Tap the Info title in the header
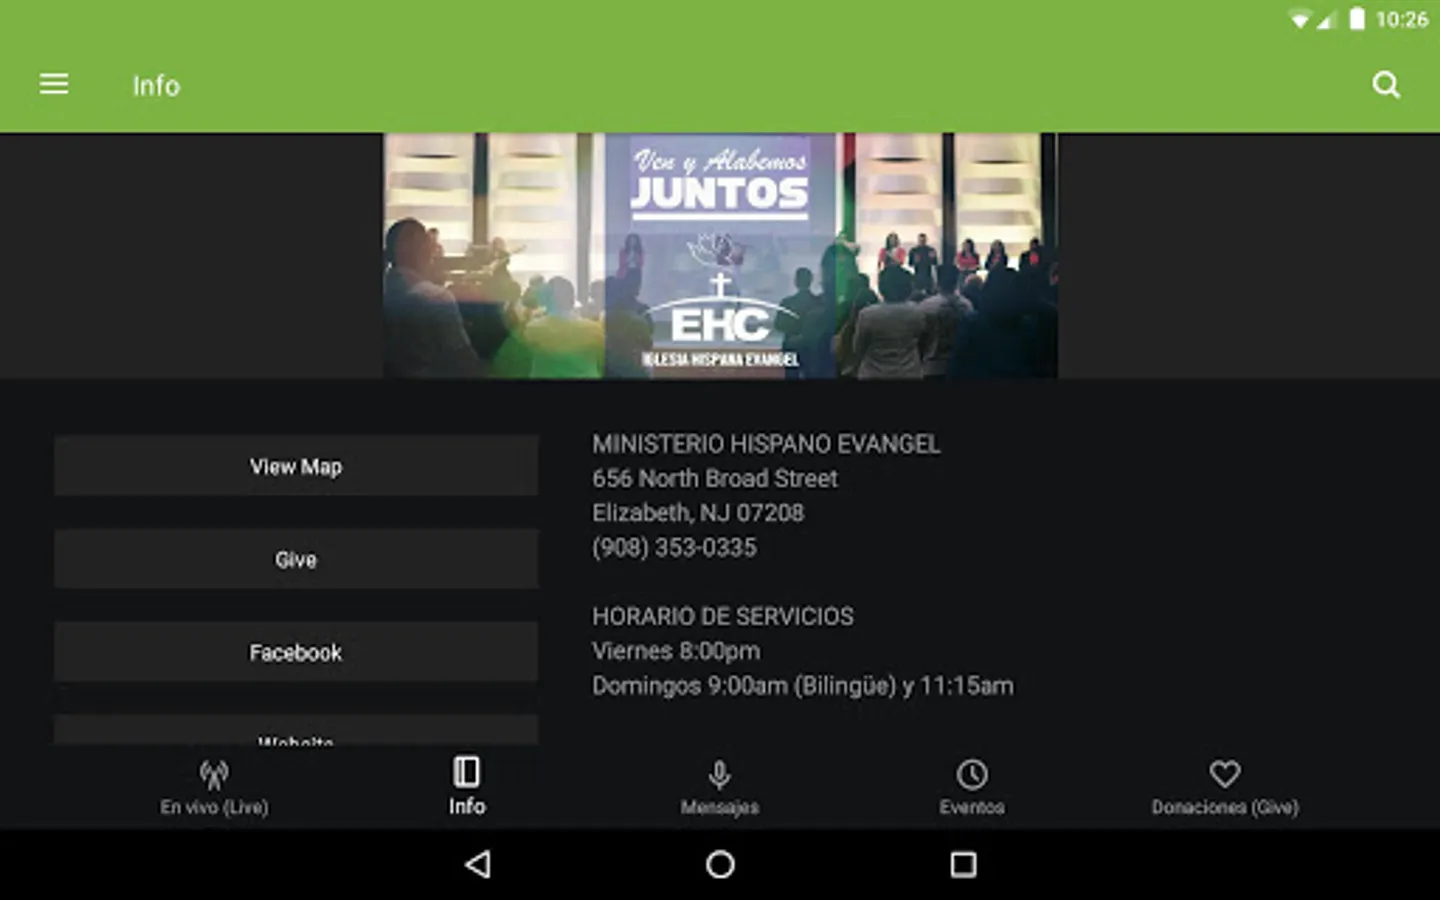This screenshot has height=900, width=1440. pyautogui.click(x=156, y=86)
